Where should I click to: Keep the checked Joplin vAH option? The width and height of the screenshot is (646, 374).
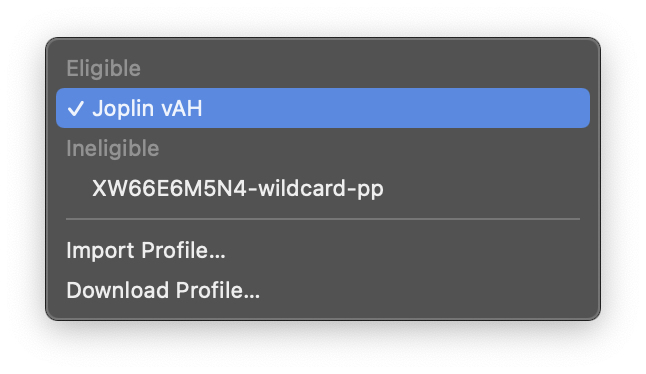click(323, 108)
